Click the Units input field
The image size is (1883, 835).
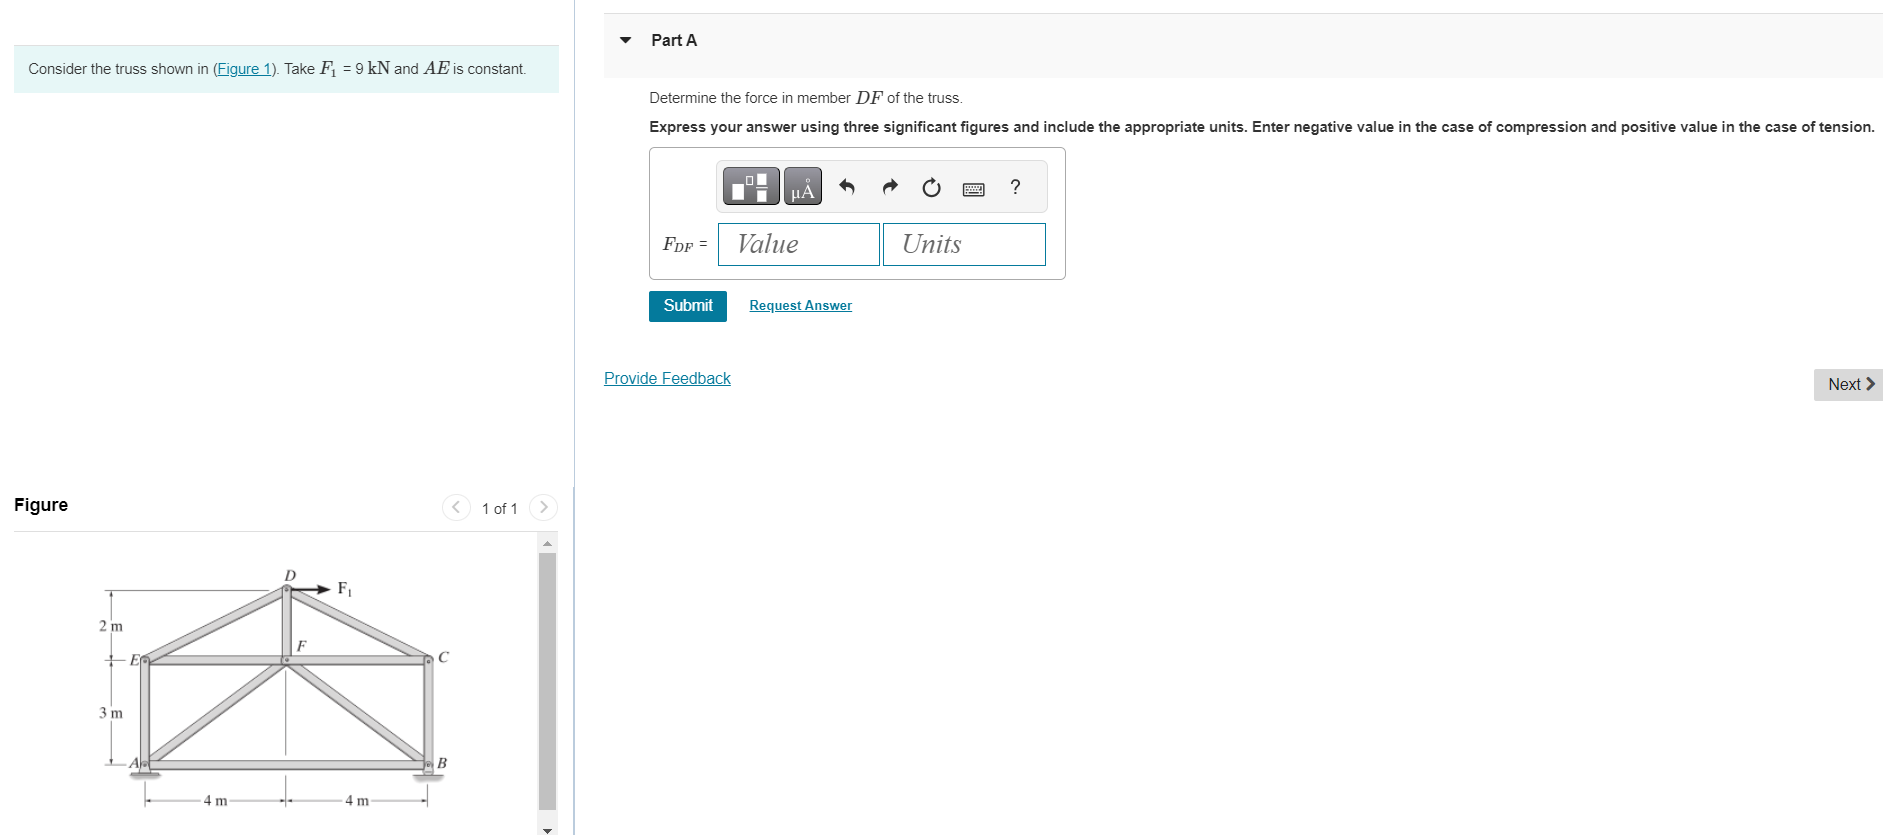(964, 244)
